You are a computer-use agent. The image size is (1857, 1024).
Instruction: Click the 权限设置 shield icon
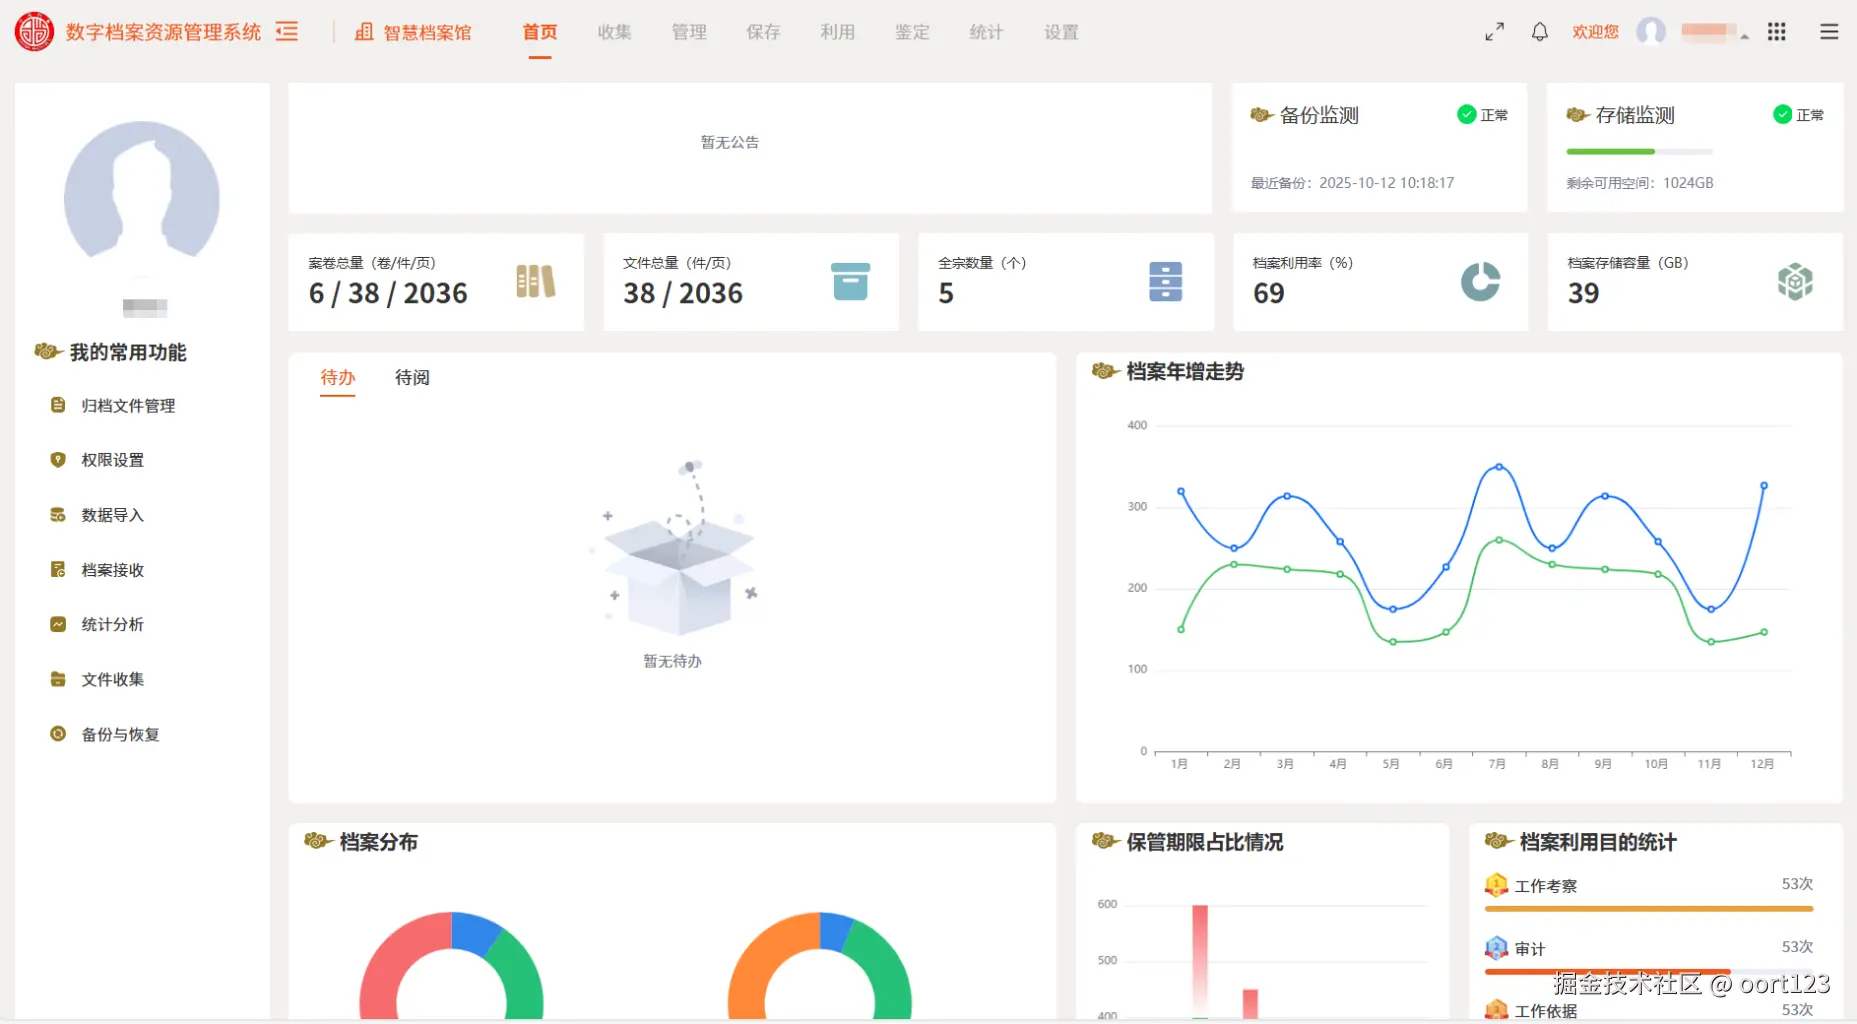tap(58, 460)
